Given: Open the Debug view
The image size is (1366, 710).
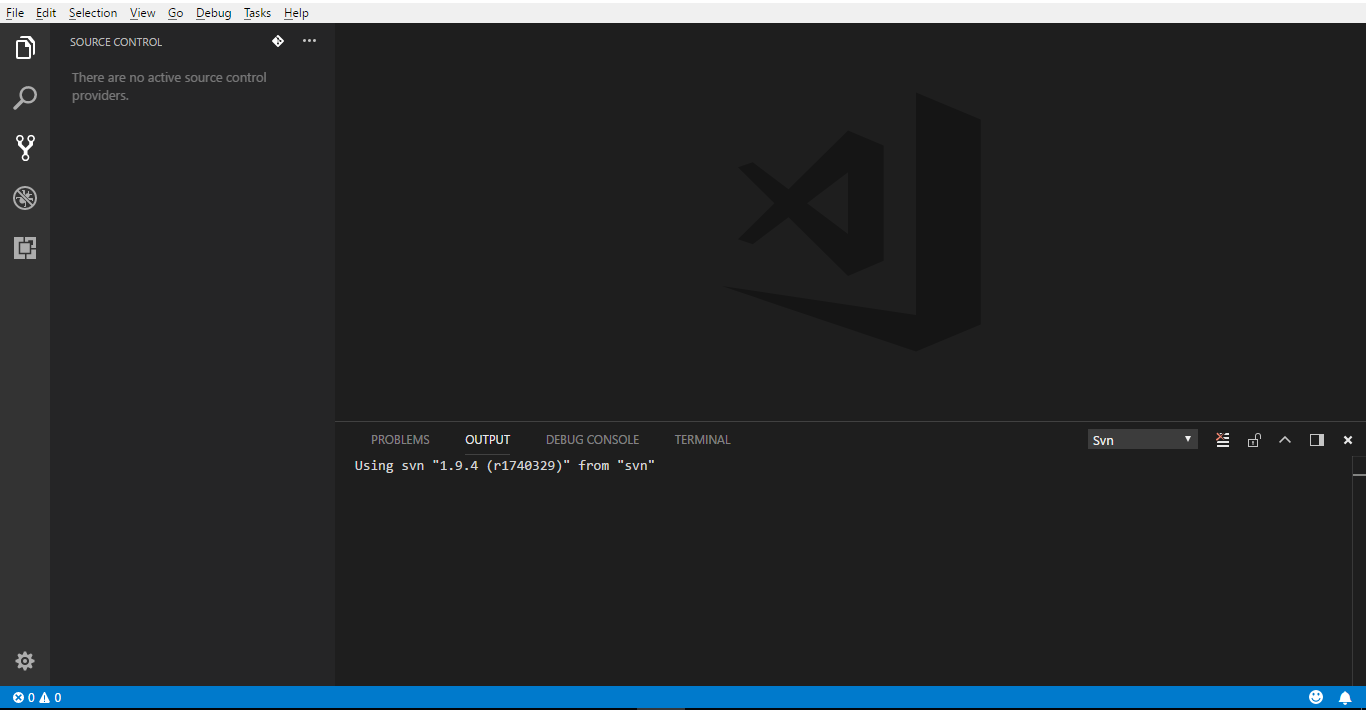Looking at the screenshot, I should 25,198.
